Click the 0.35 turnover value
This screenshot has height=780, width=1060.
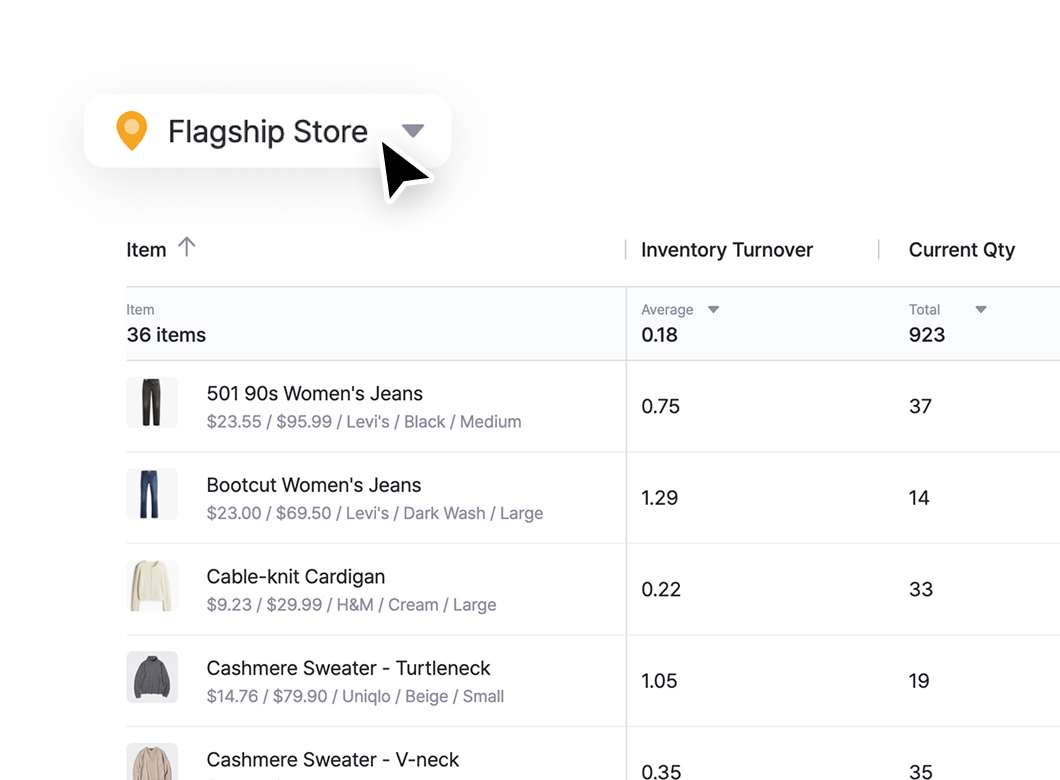(x=661, y=771)
